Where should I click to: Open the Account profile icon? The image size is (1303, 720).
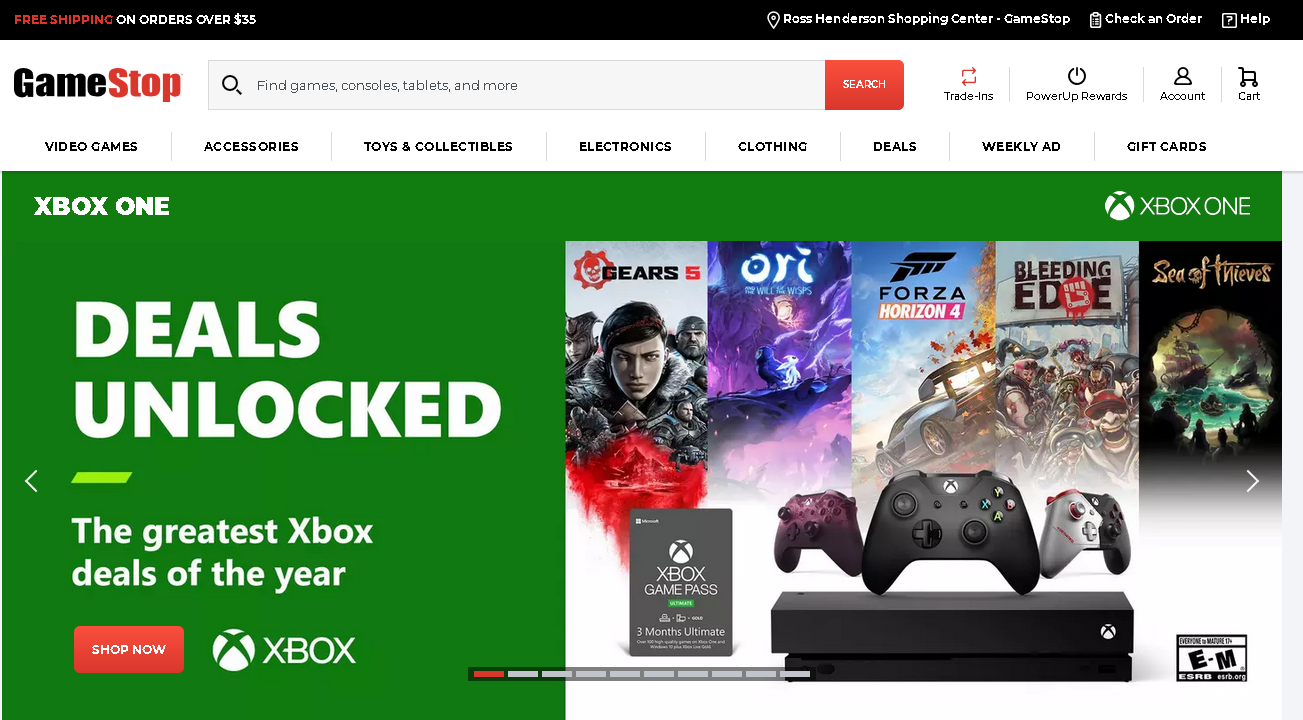1183,76
